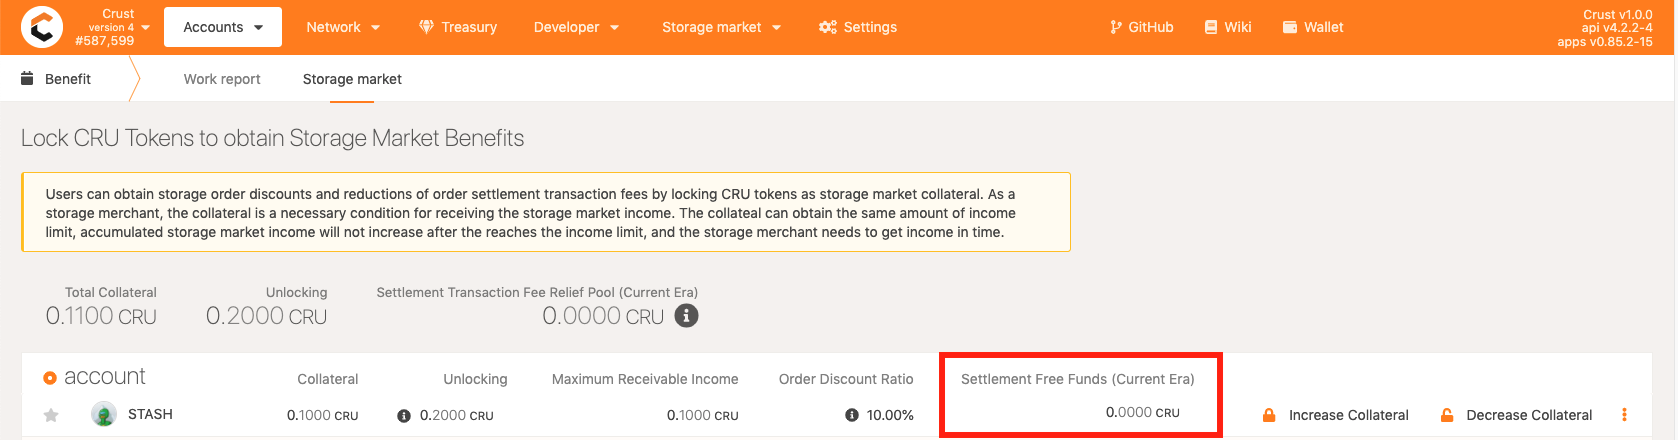The width and height of the screenshot is (1678, 440).
Task: Click the info icon beside 10.00% discount ratio
Action: tap(852, 415)
